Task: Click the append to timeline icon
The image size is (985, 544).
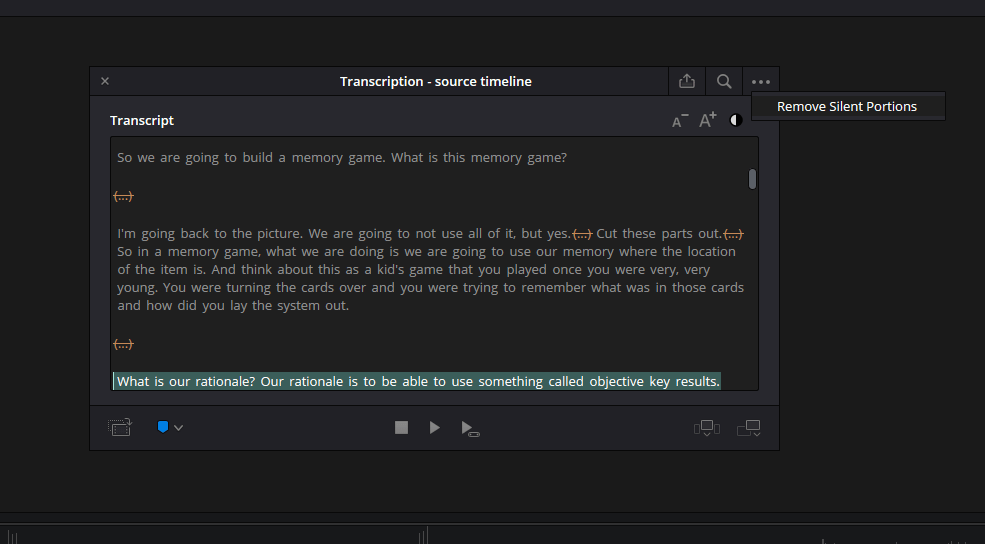Action: 749,428
